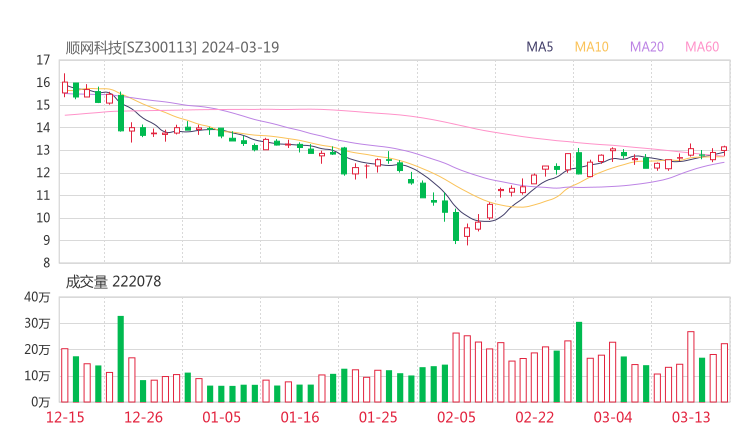Viewport: 740px width, 440px height.
Task: Click the 12-15 date axis label
Action: [65, 417]
